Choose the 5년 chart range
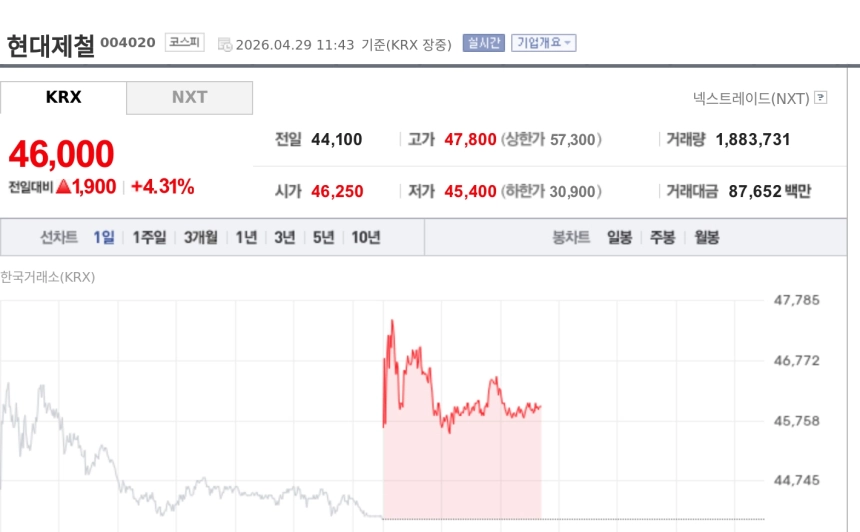The height and width of the screenshot is (532, 860). coord(323,237)
